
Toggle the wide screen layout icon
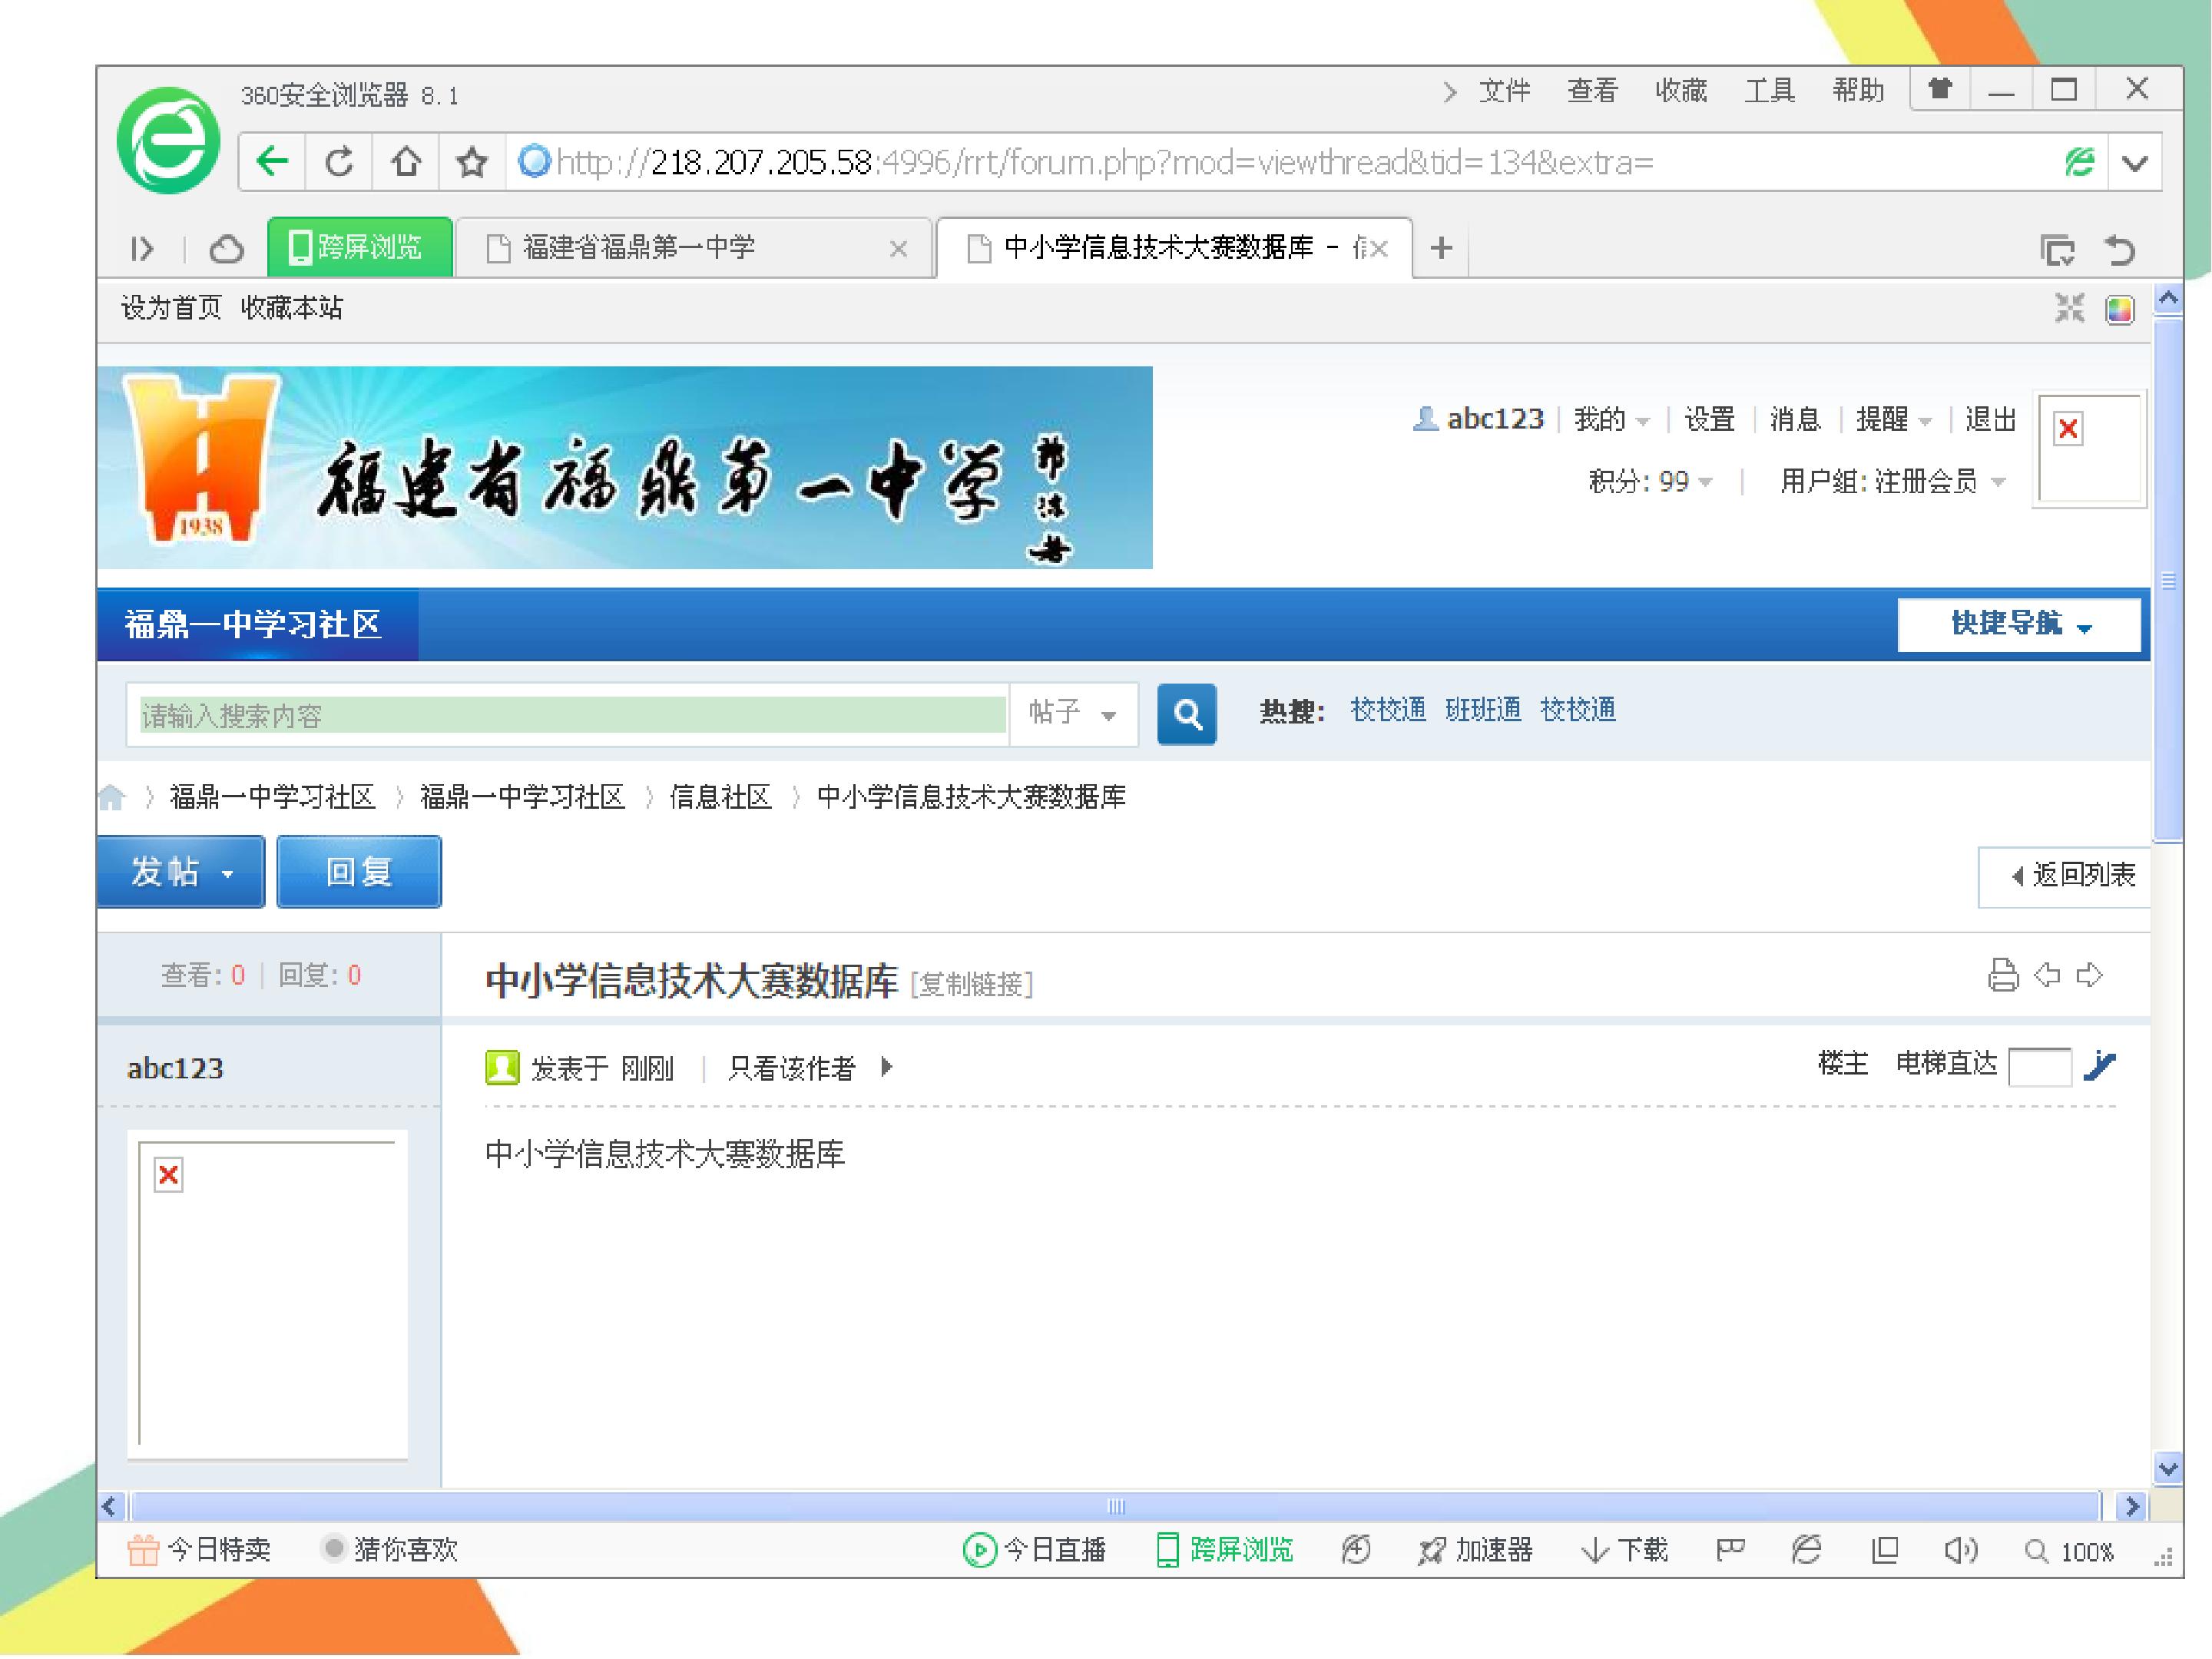click(x=2069, y=308)
